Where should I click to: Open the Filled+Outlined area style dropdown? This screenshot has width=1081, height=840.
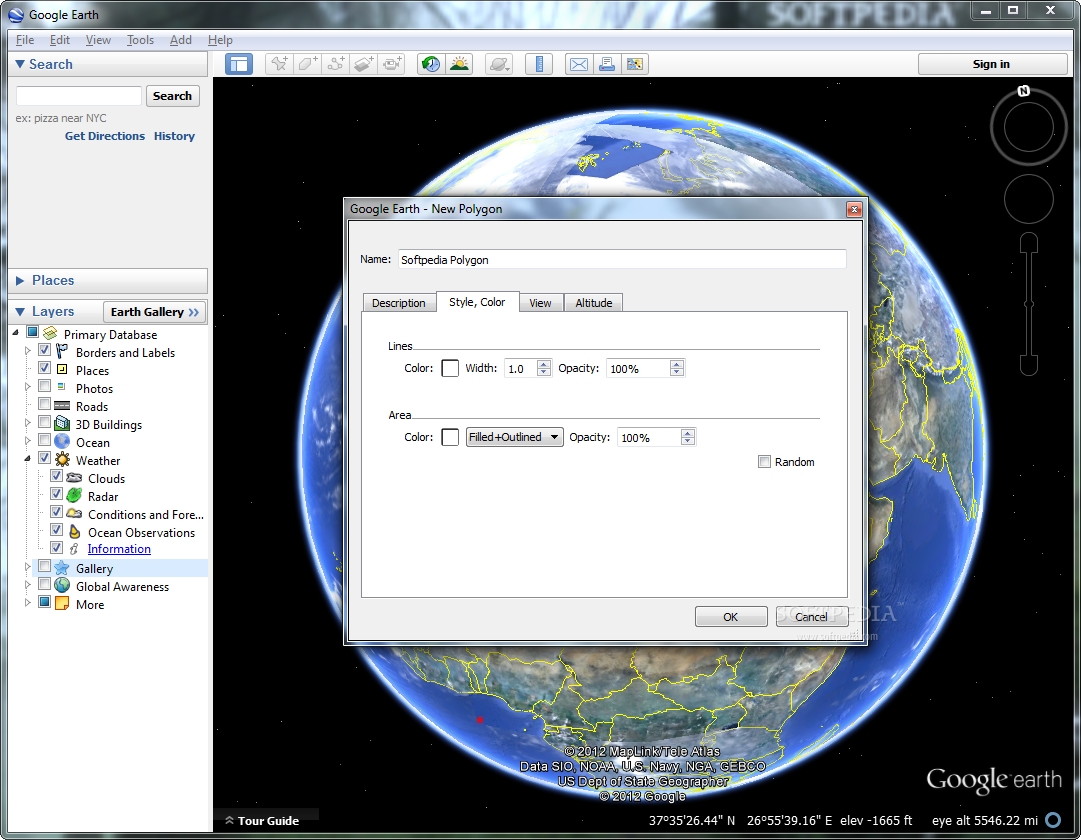coord(514,437)
